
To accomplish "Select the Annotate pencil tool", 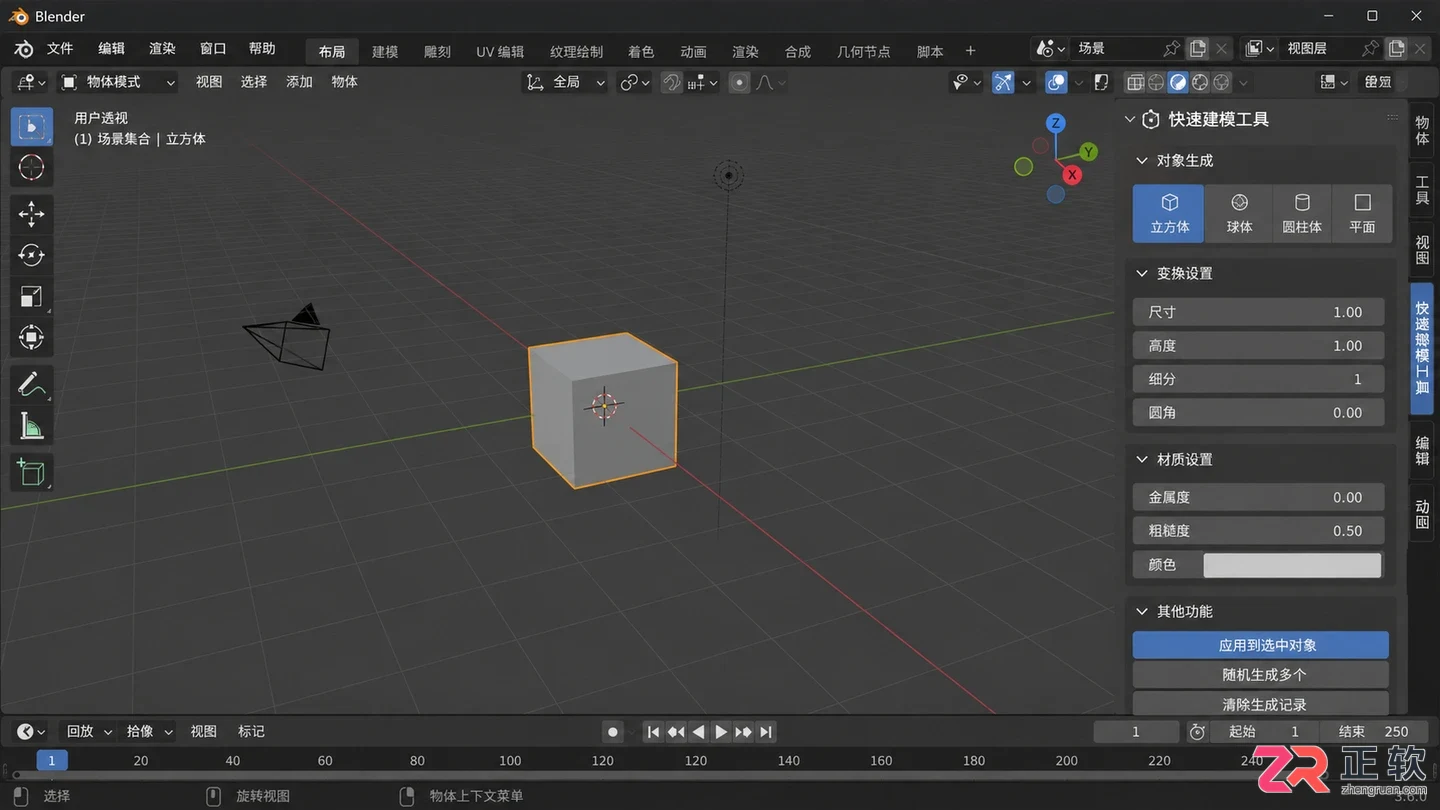I will point(32,384).
